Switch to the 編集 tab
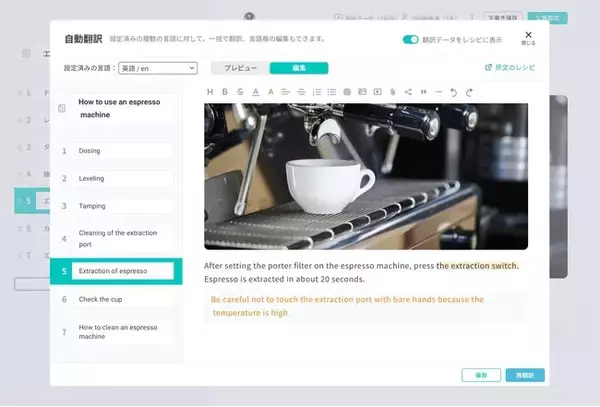Viewport: 600px width, 407px height. point(299,68)
